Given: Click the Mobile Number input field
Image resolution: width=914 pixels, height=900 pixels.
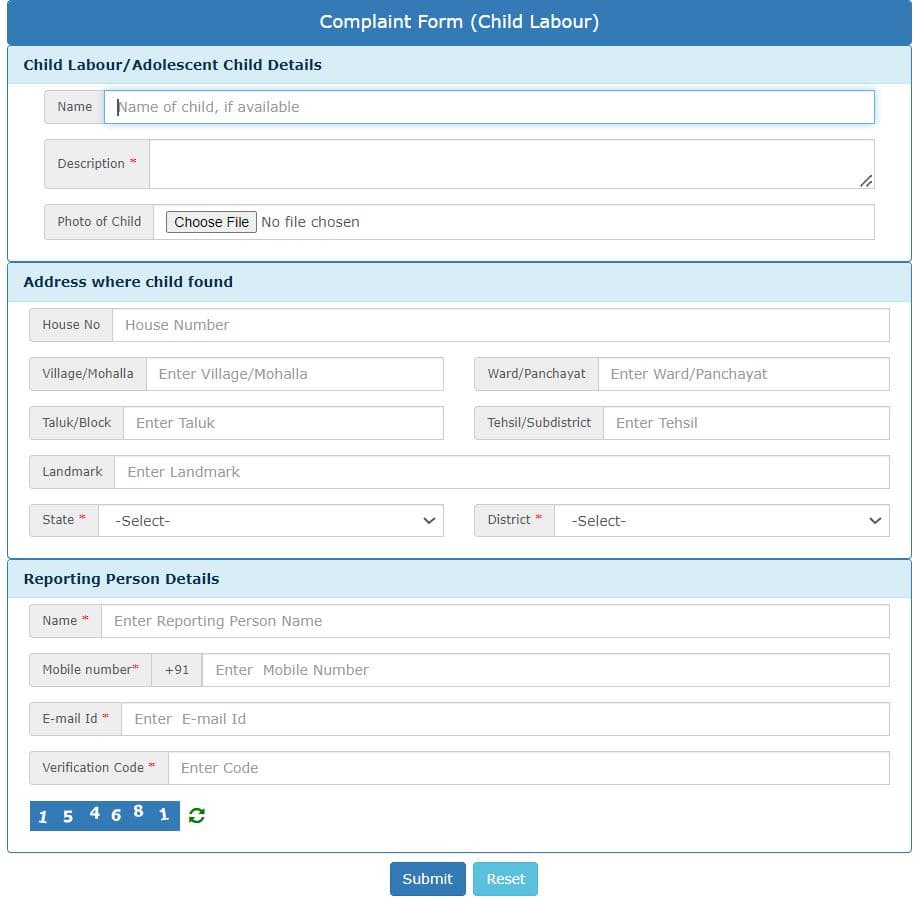Looking at the screenshot, I should point(545,670).
